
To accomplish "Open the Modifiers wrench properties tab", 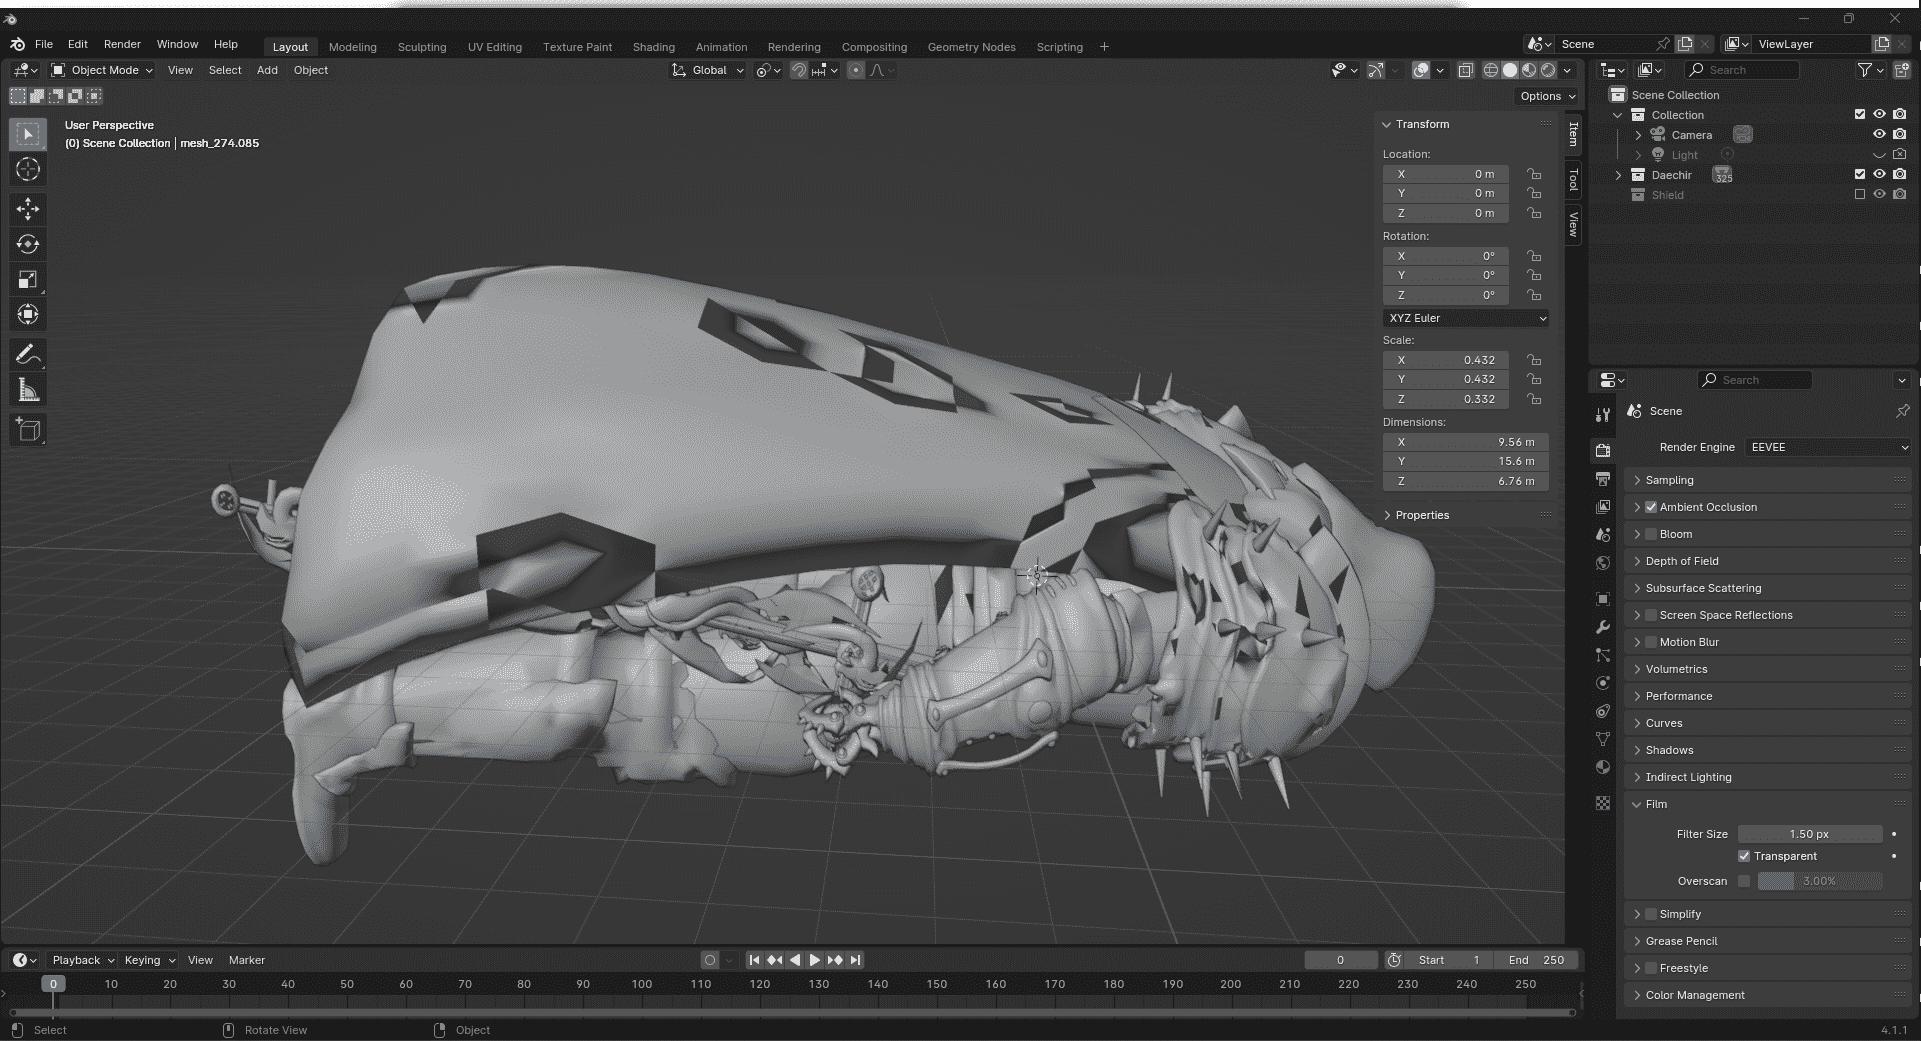I will pos(1603,627).
